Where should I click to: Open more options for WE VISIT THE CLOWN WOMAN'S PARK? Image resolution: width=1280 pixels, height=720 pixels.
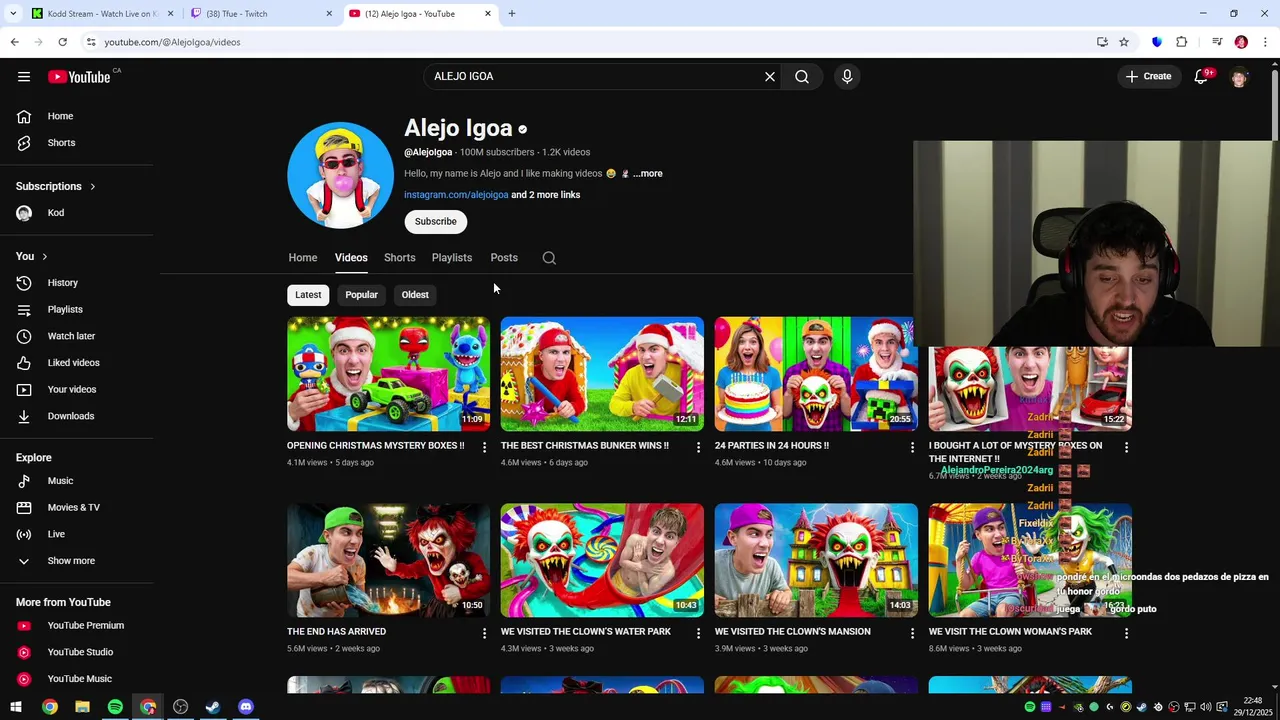[1126, 633]
